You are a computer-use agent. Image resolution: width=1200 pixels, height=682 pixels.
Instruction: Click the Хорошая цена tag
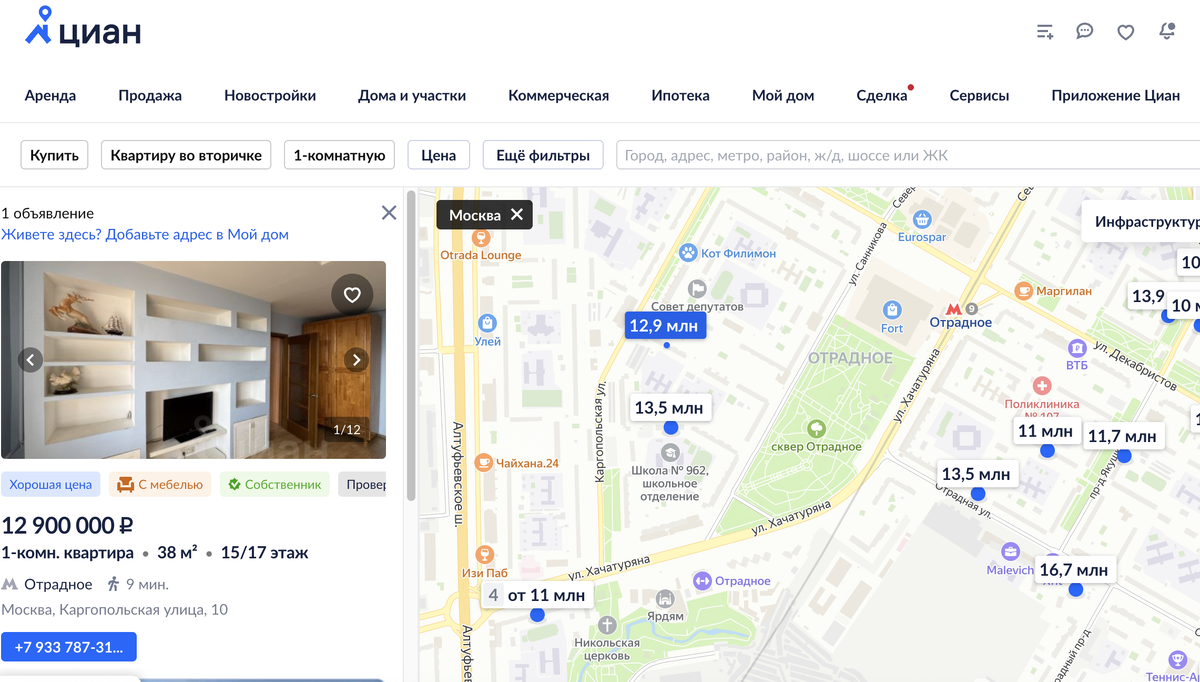click(x=51, y=485)
